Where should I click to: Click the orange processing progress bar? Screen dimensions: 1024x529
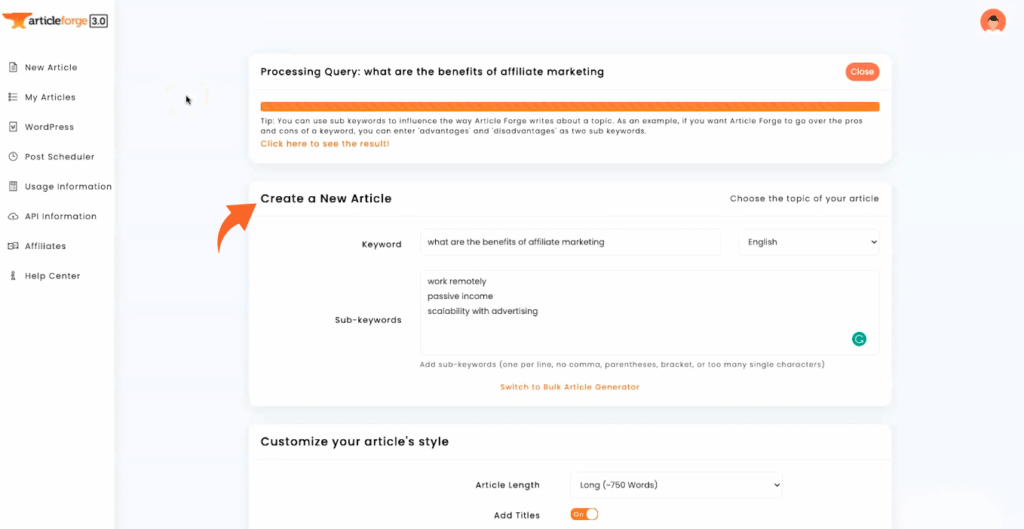pyautogui.click(x=569, y=106)
